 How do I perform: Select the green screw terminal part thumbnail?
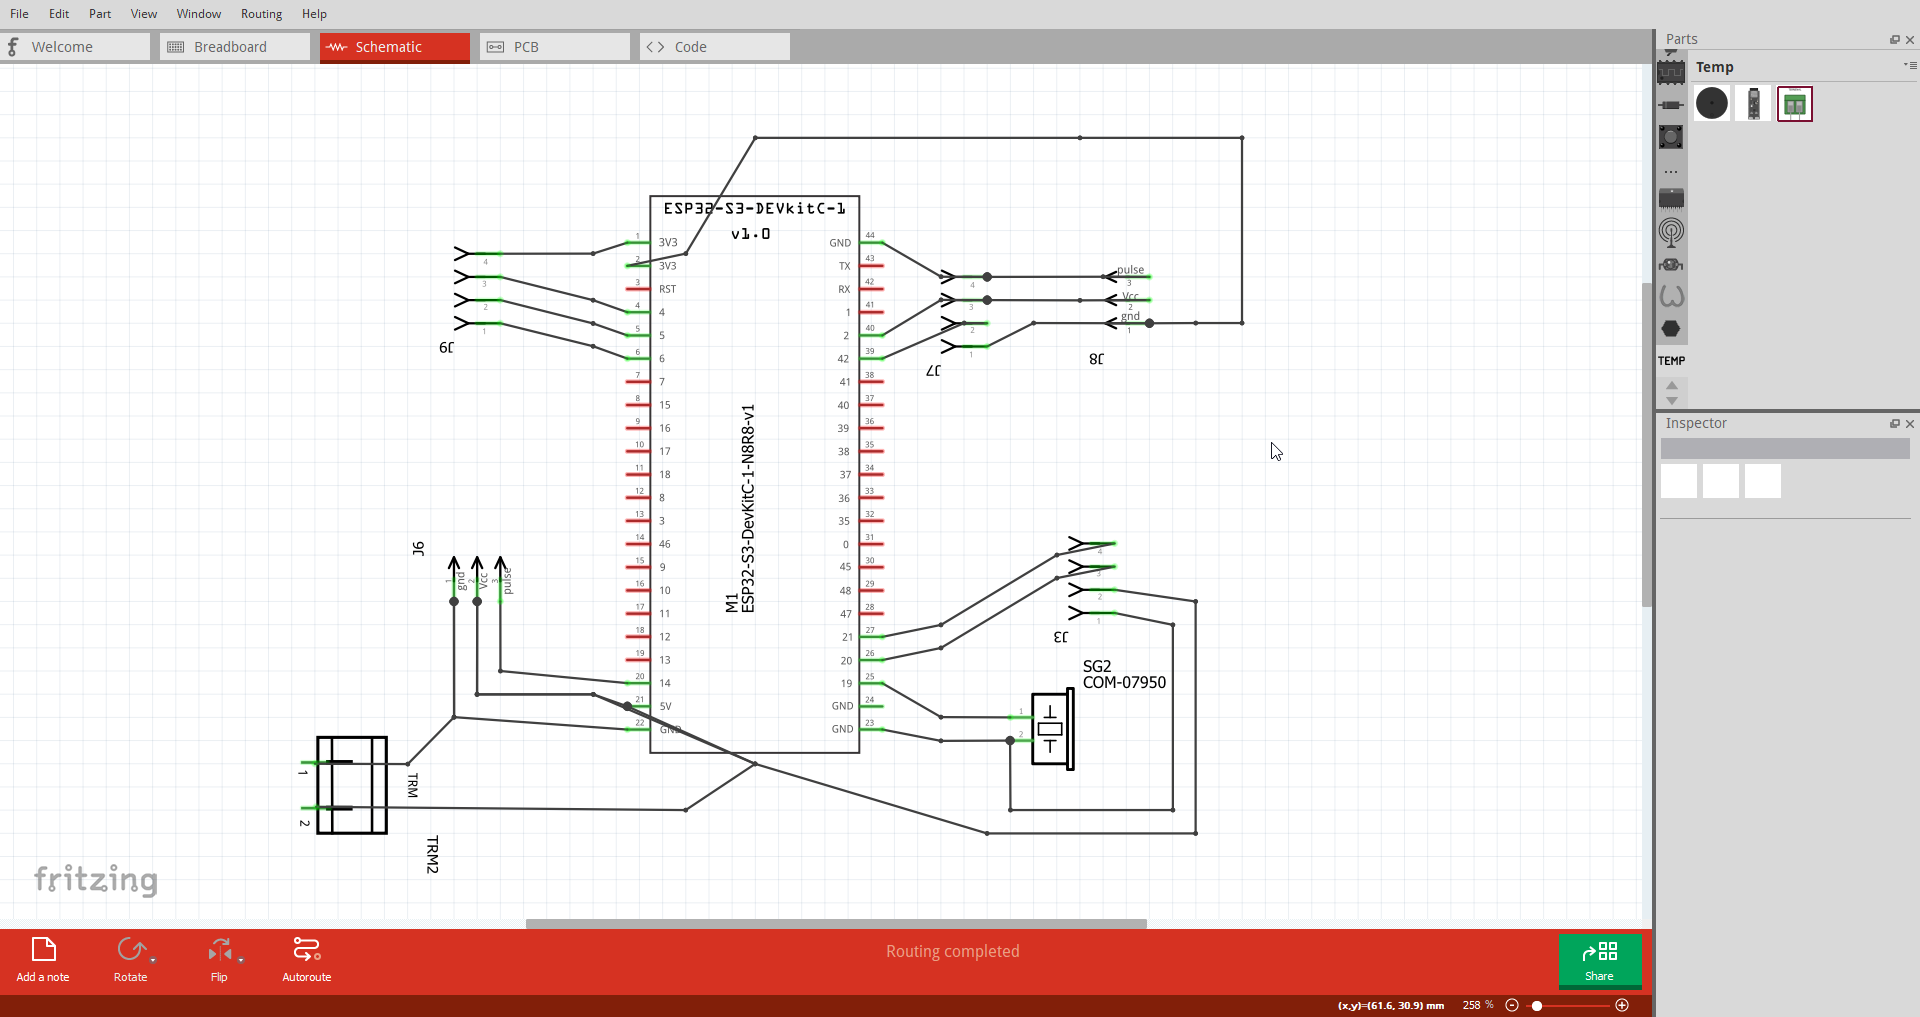point(1795,103)
